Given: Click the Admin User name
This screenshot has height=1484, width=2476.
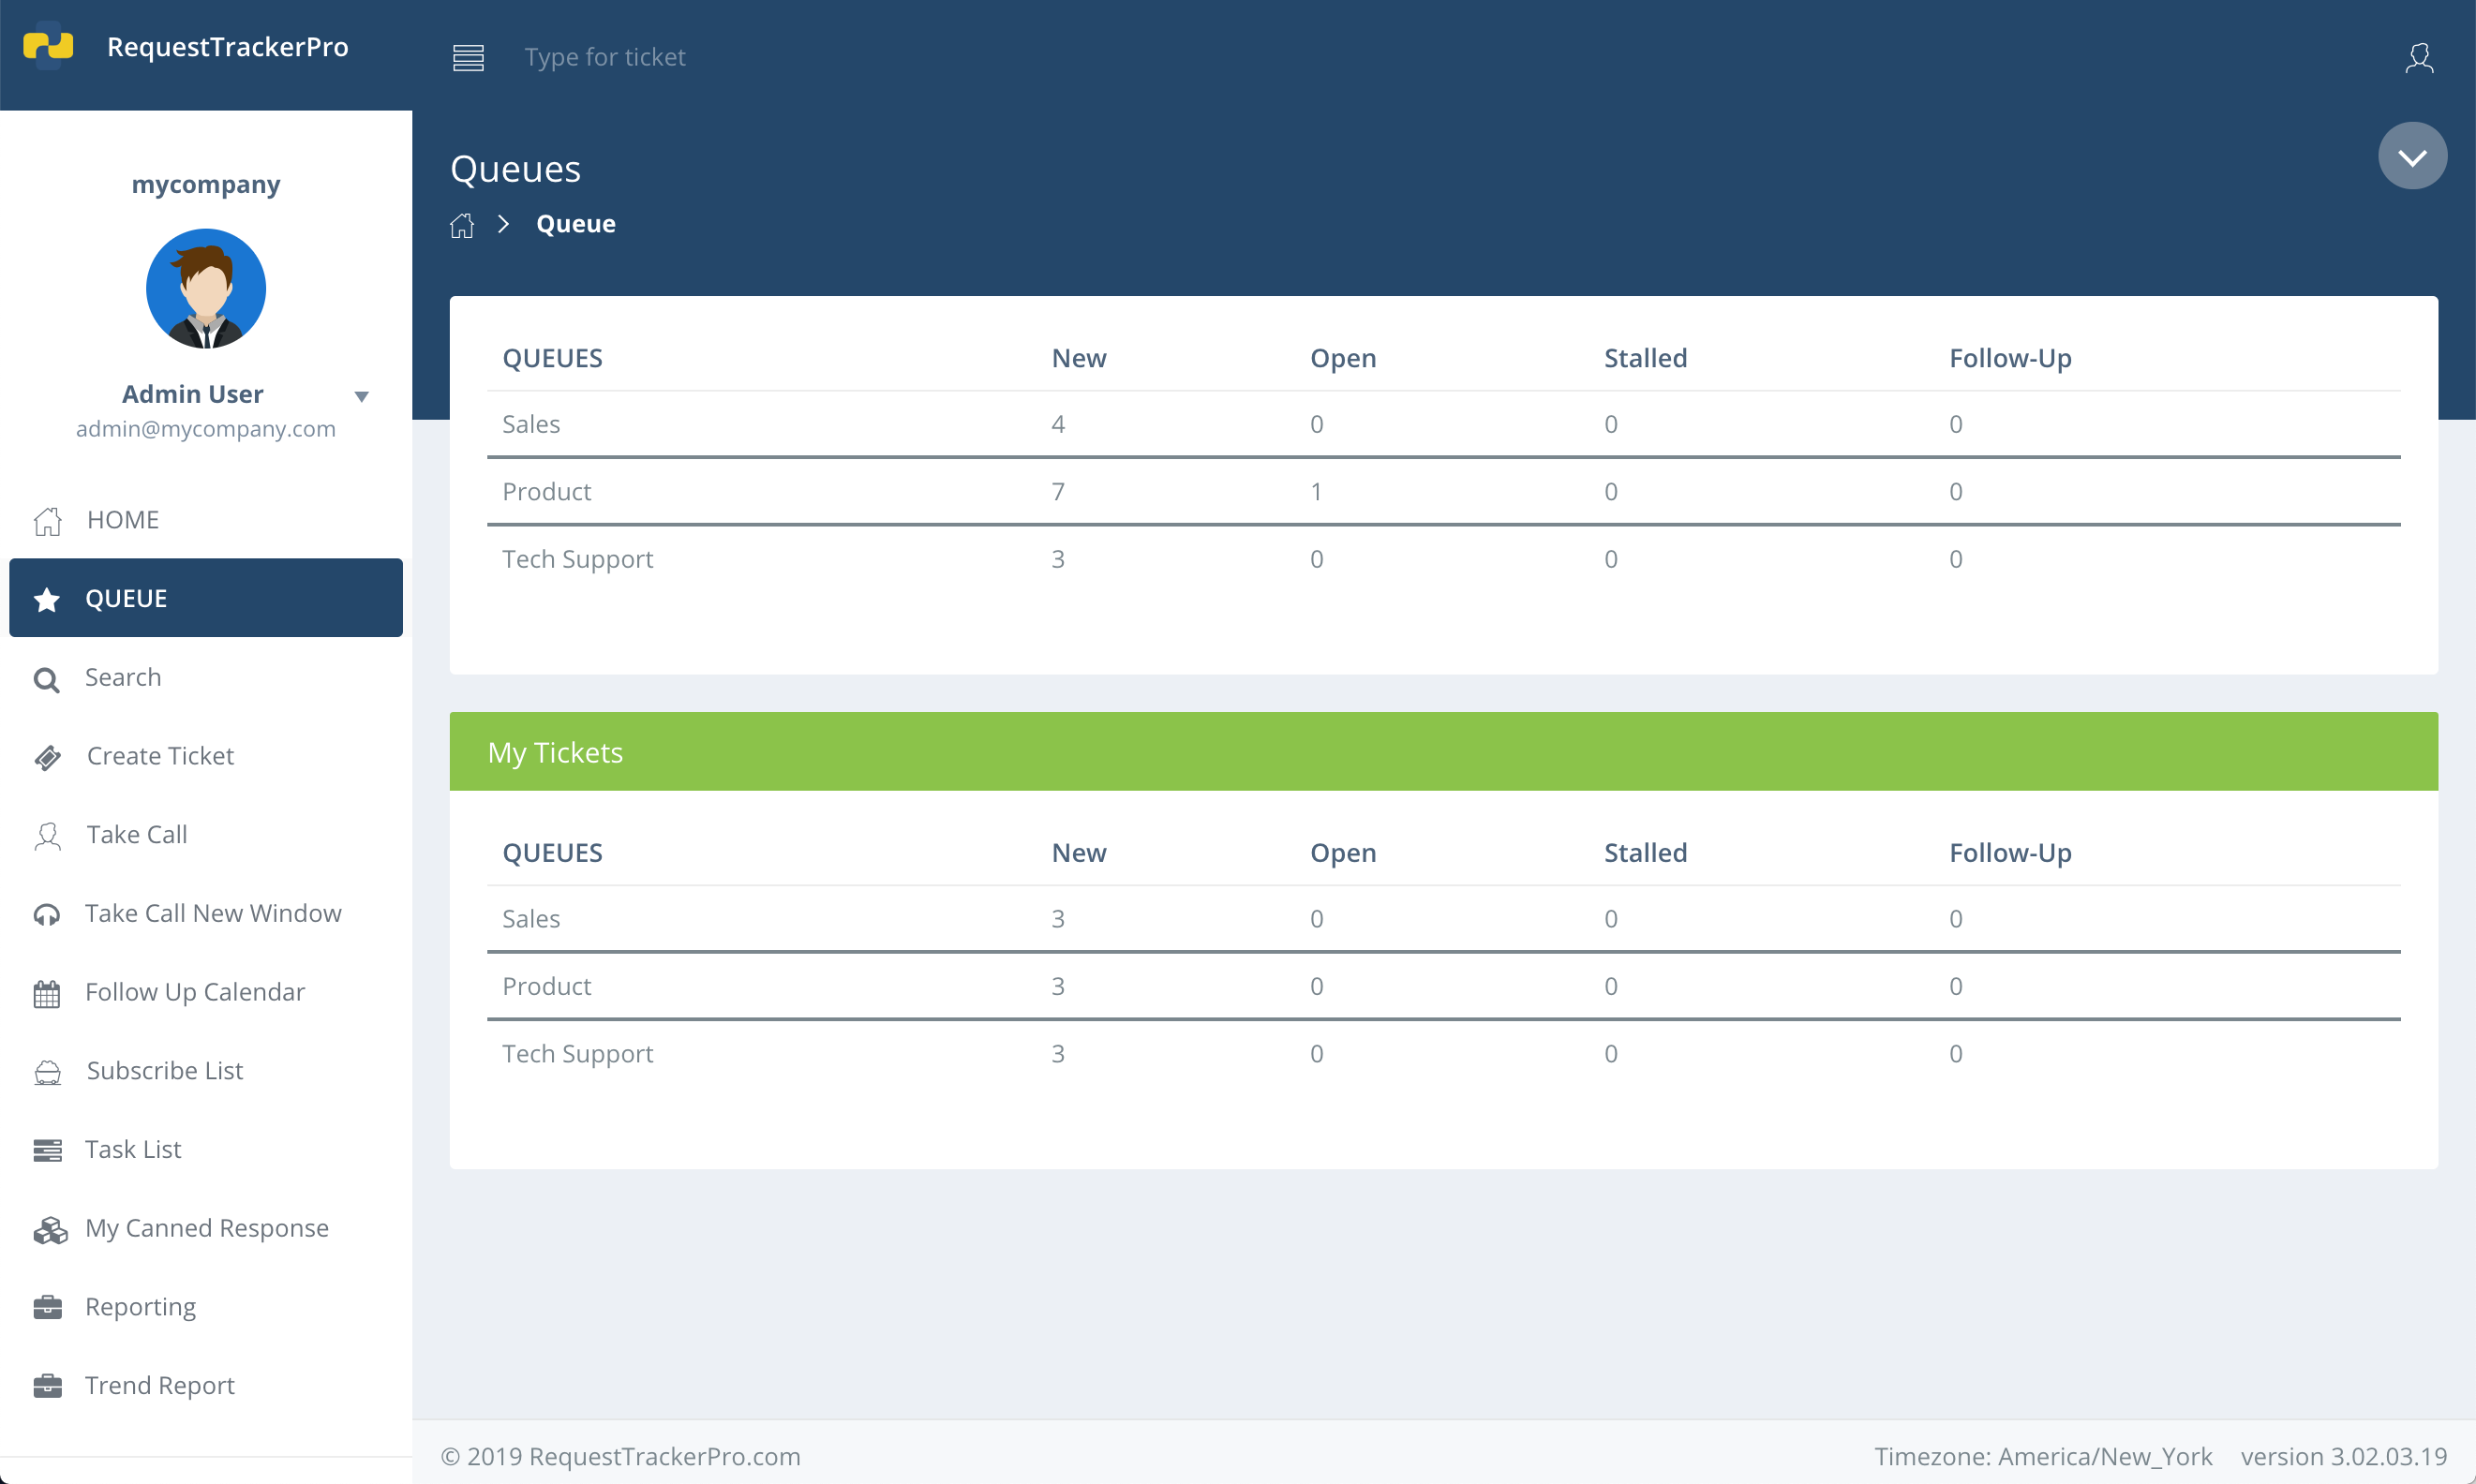Looking at the screenshot, I should (193, 394).
